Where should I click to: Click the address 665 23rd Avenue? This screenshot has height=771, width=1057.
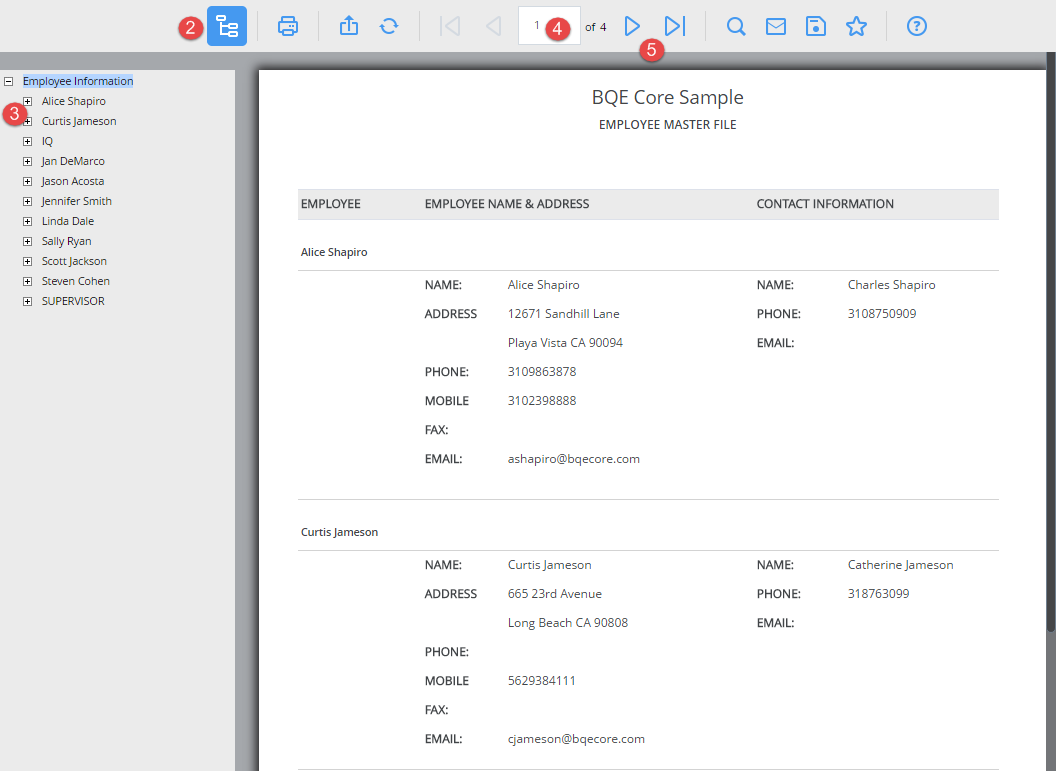pos(555,594)
